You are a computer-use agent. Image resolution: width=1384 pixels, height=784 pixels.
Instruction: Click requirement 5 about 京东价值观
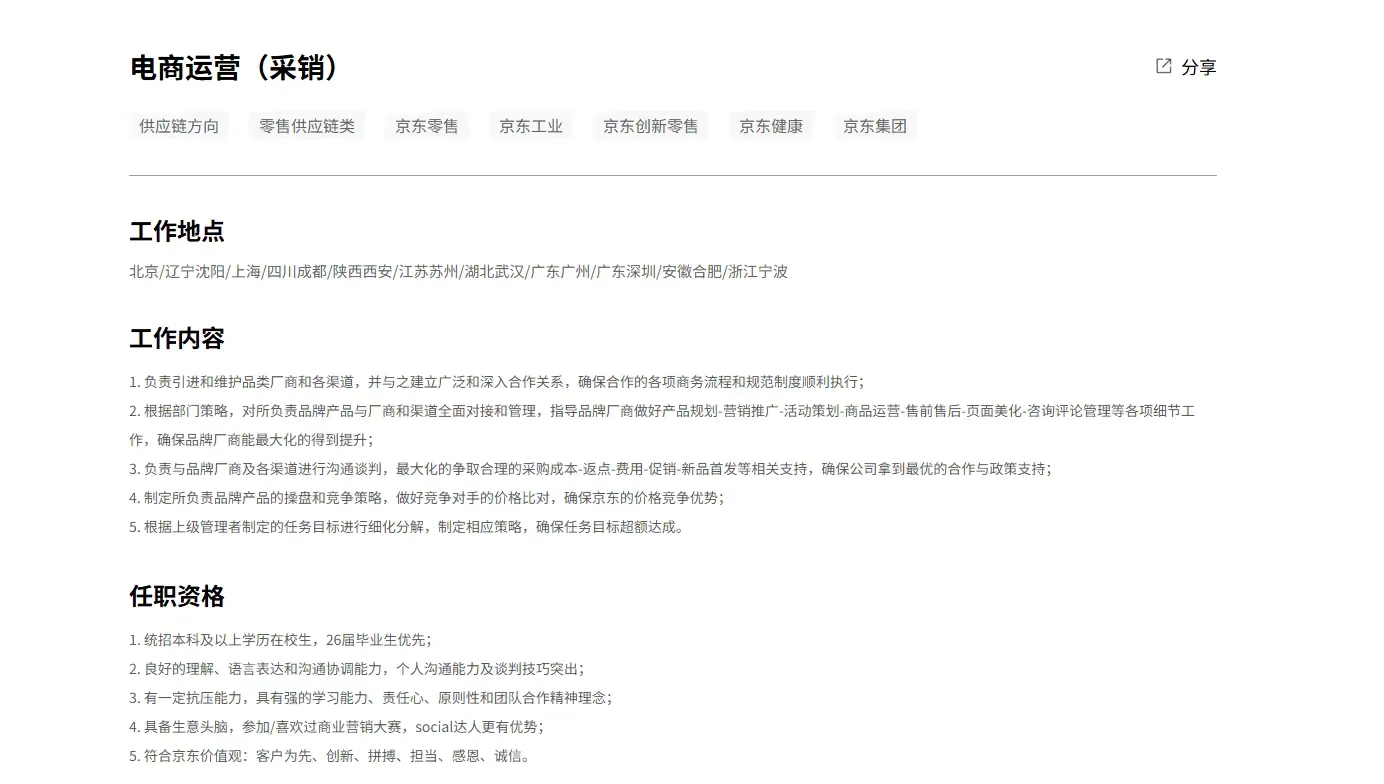coord(330,756)
